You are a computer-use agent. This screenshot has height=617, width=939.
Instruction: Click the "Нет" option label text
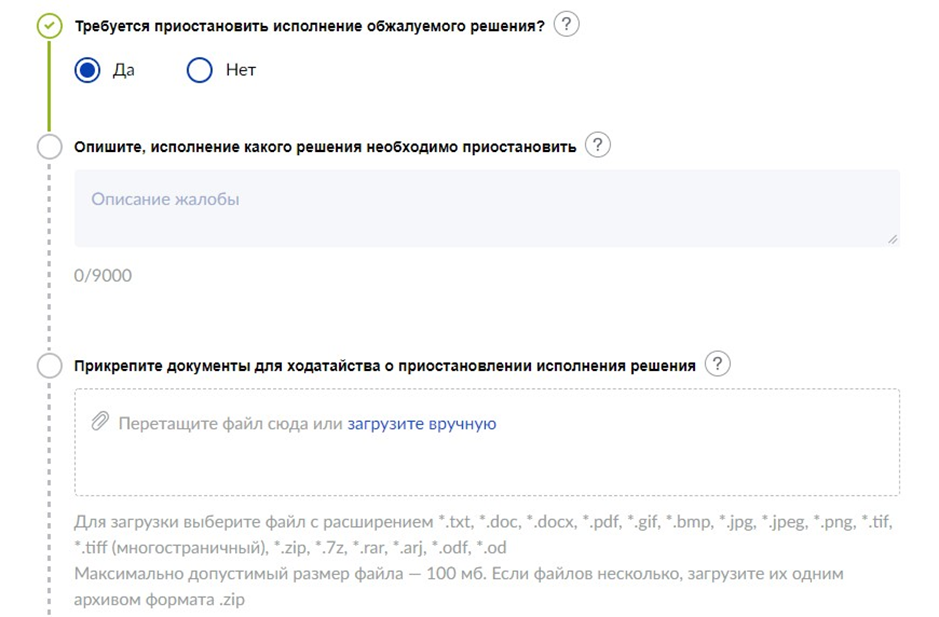[241, 71]
